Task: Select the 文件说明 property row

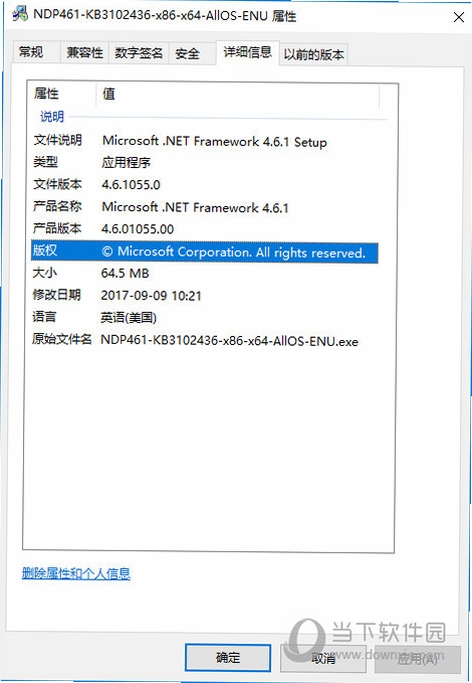Action: coord(205,141)
